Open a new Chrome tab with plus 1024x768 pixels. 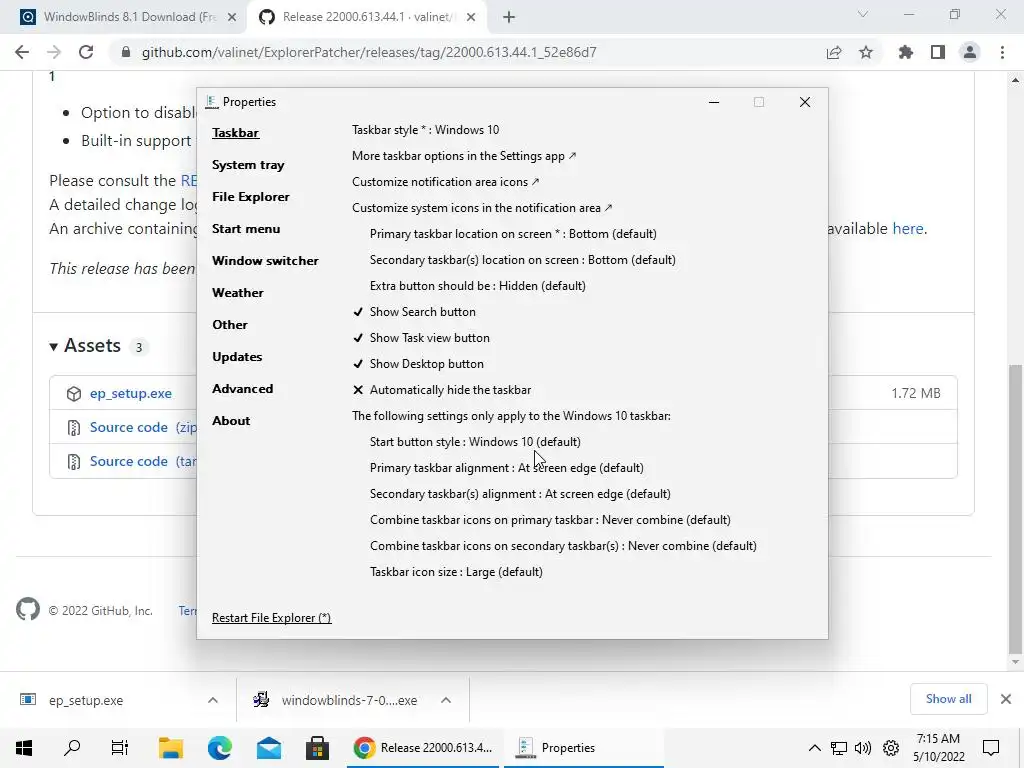pos(509,18)
